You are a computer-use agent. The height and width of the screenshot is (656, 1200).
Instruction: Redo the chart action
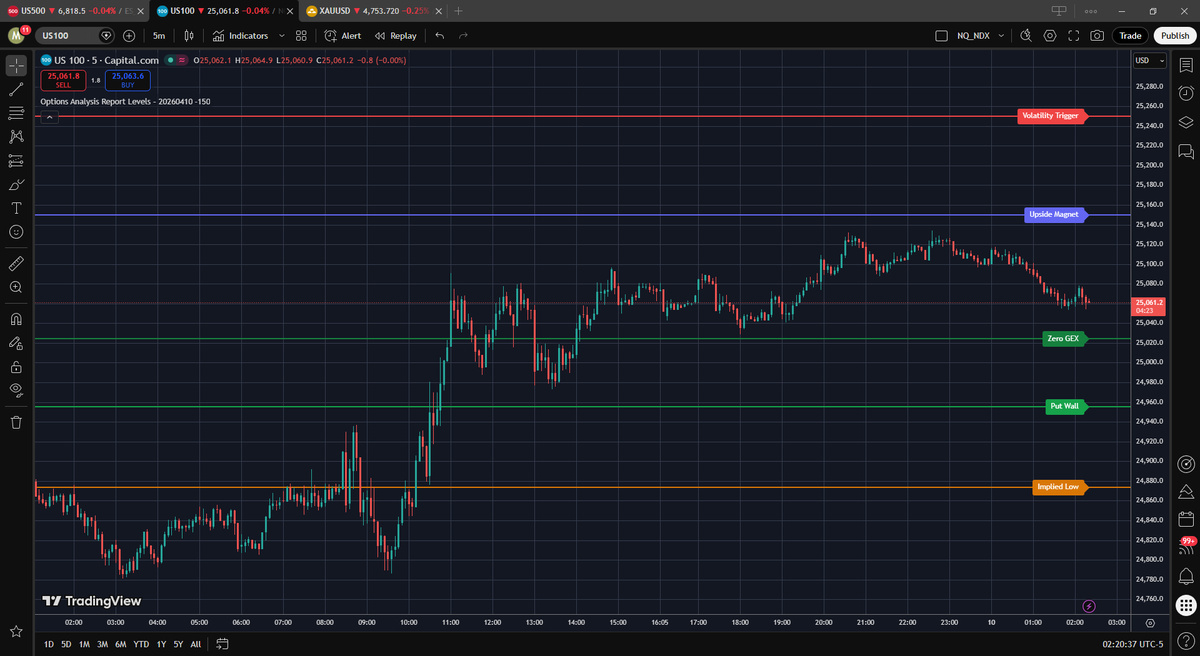point(463,36)
